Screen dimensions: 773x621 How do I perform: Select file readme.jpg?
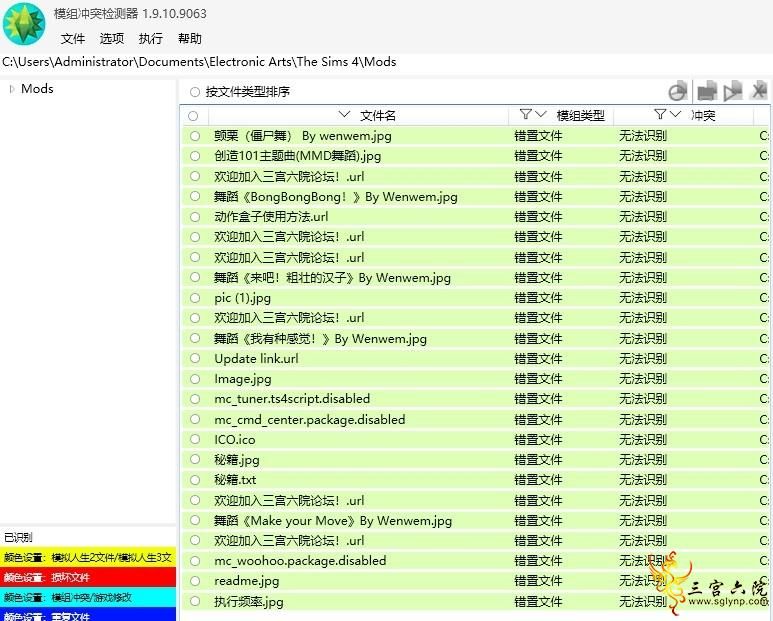[246, 581]
